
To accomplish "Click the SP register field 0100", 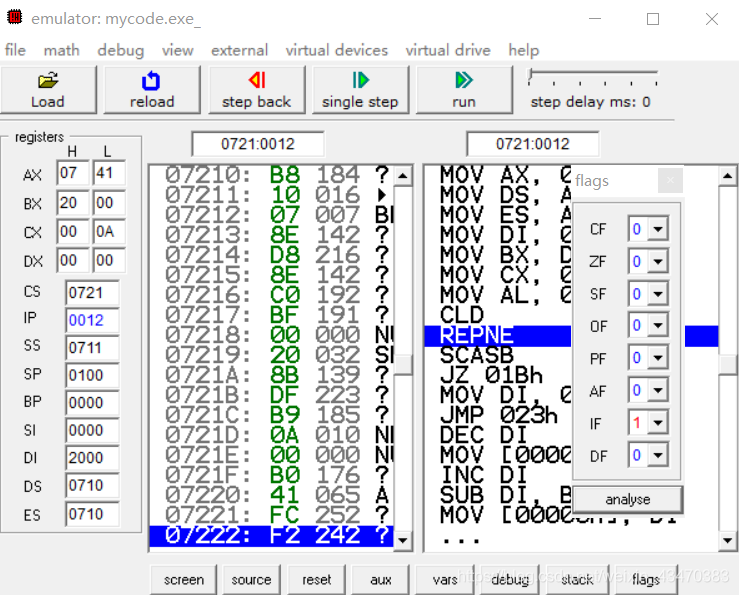I will point(92,375).
